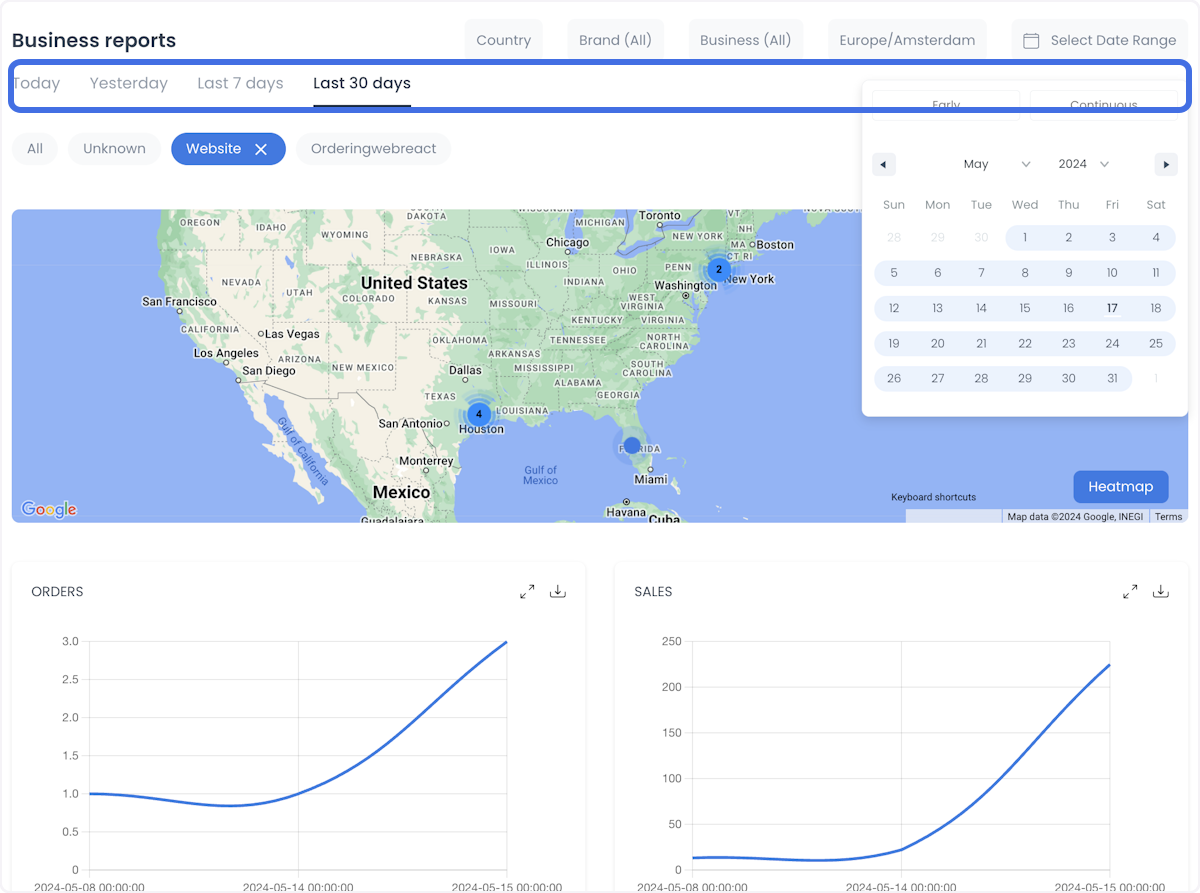Open the Brand (All) filter dropdown

pyautogui.click(x=616, y=40)
